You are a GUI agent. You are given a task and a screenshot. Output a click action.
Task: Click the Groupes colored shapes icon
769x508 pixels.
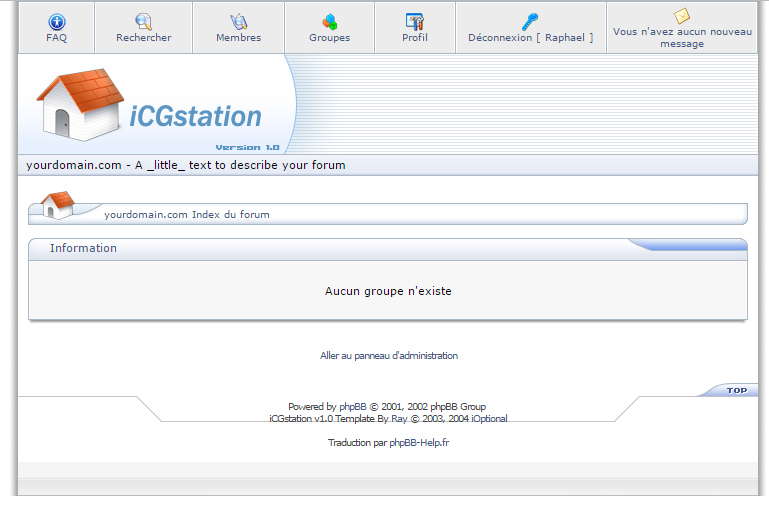pos(330,22)
